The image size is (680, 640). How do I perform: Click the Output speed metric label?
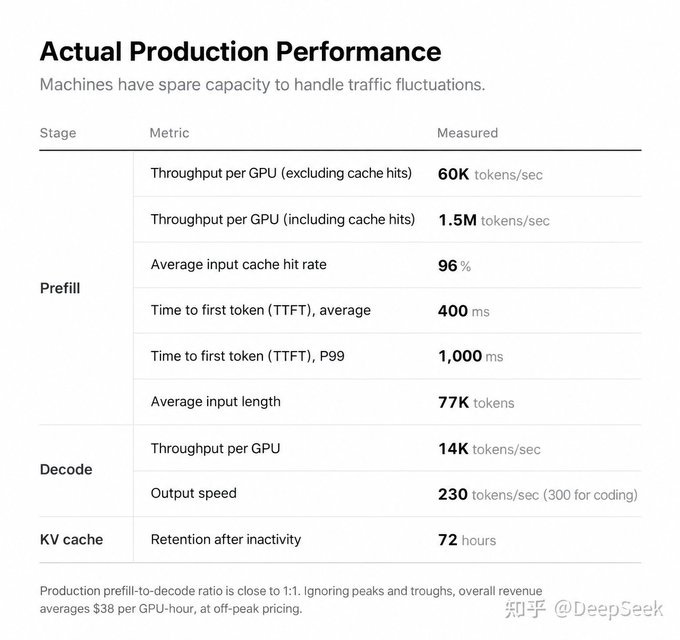click(x=193, y=493)
